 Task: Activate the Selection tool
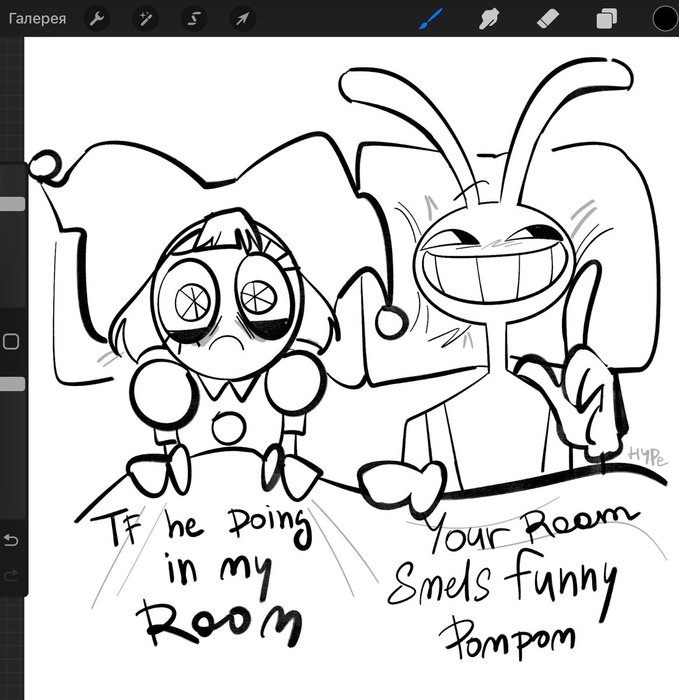coord(194,19)
